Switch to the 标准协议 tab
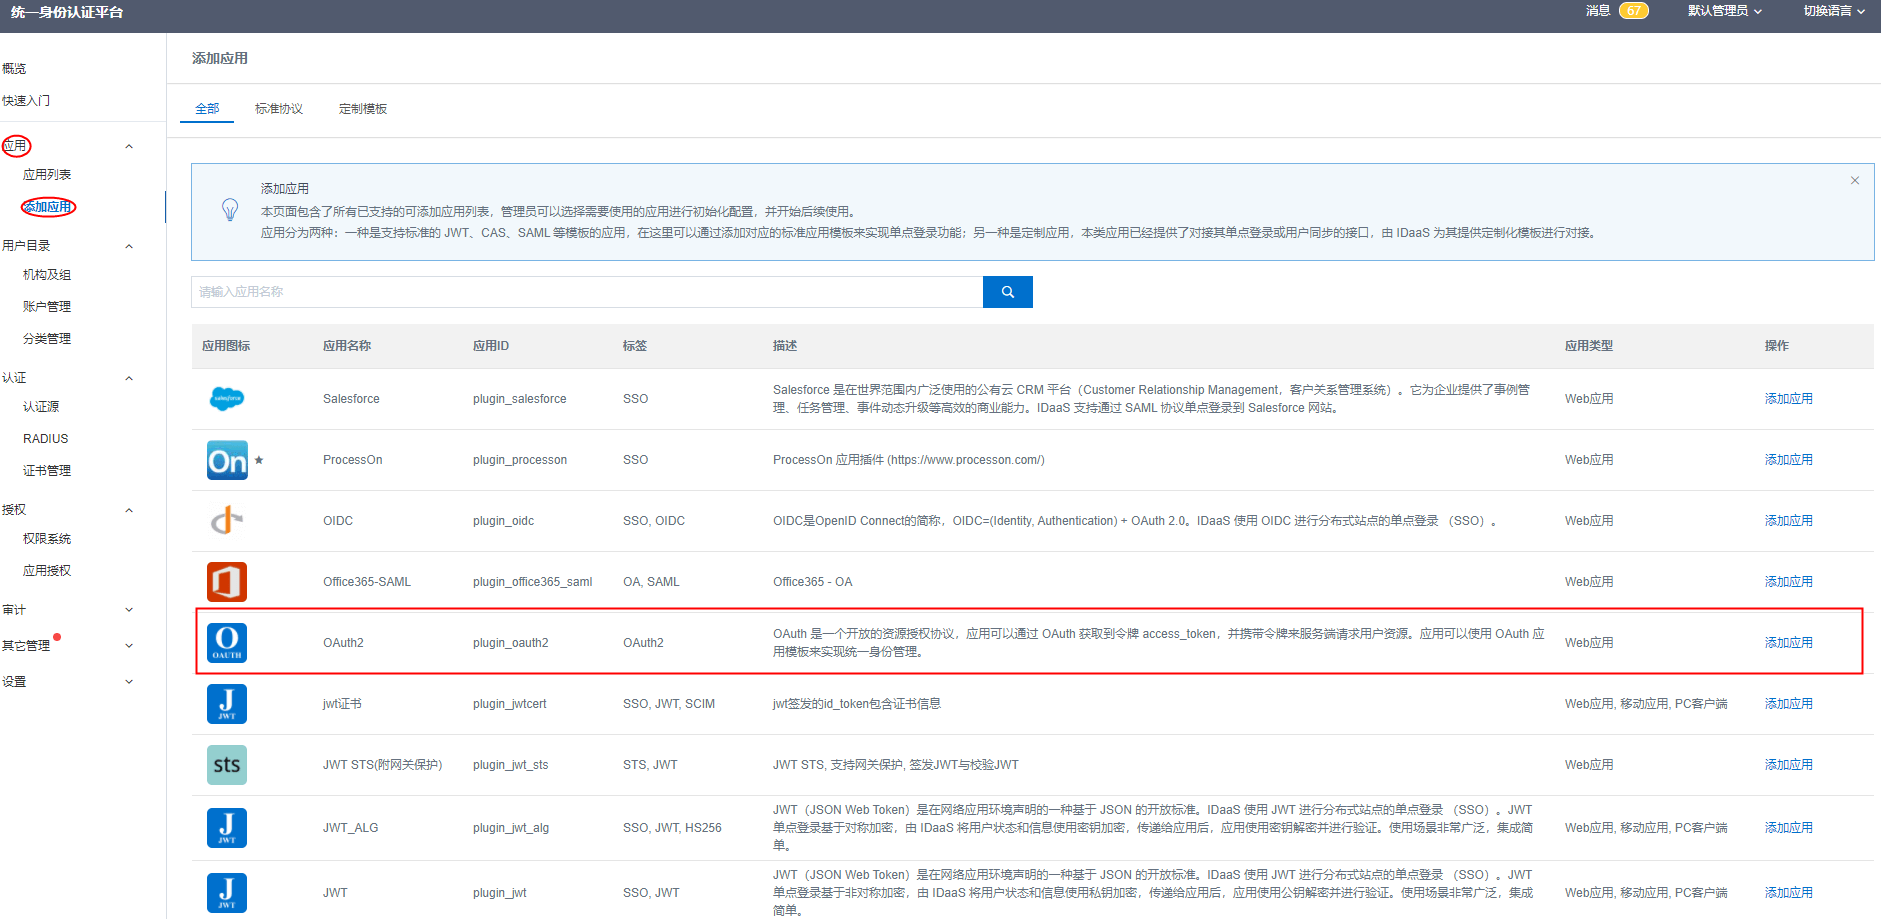The image size is (1881, 919). pyautogui.click(x=279, y=109)
